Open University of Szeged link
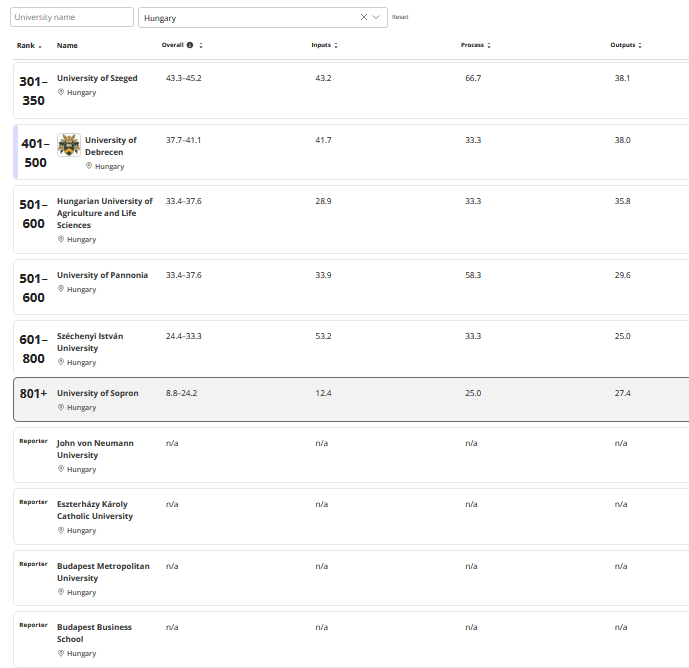689x668 pixels. 97,78
